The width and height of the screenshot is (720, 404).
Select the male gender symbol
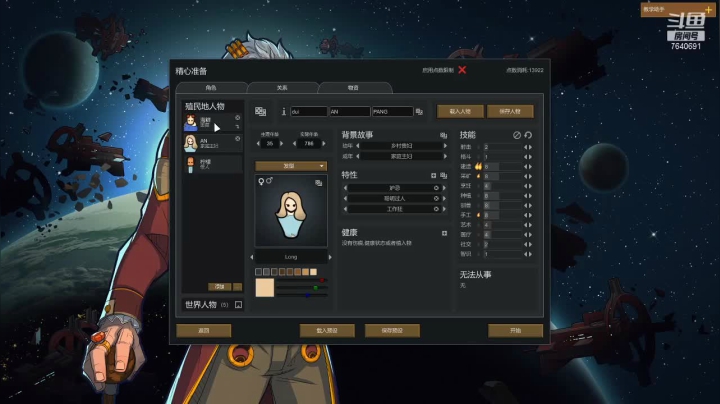[269, 181]
